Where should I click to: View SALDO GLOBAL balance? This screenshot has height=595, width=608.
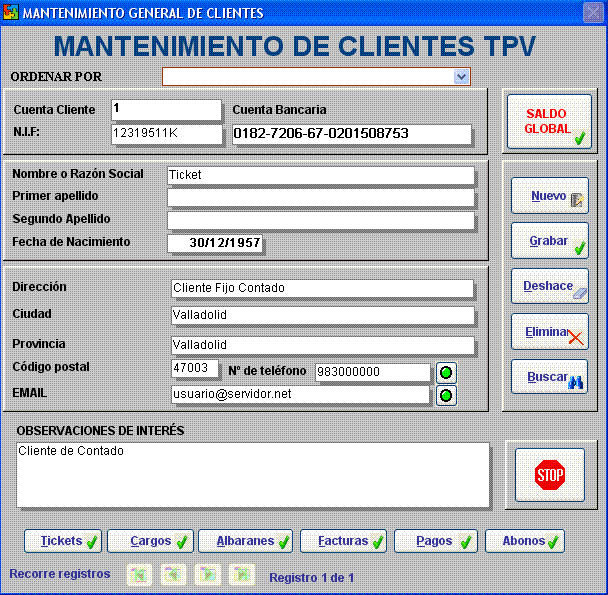(549, 122)
